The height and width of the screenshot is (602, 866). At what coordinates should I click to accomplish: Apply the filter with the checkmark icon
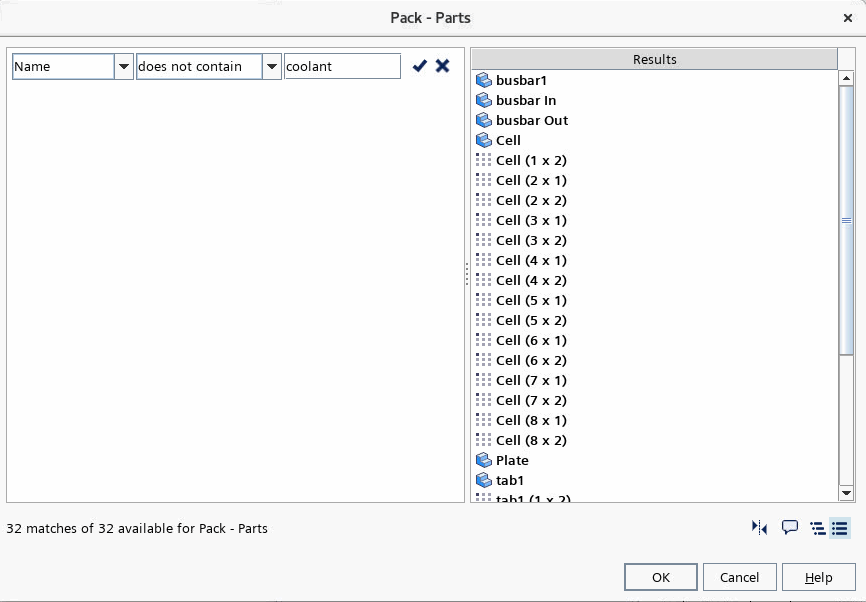tap(420, 66)
